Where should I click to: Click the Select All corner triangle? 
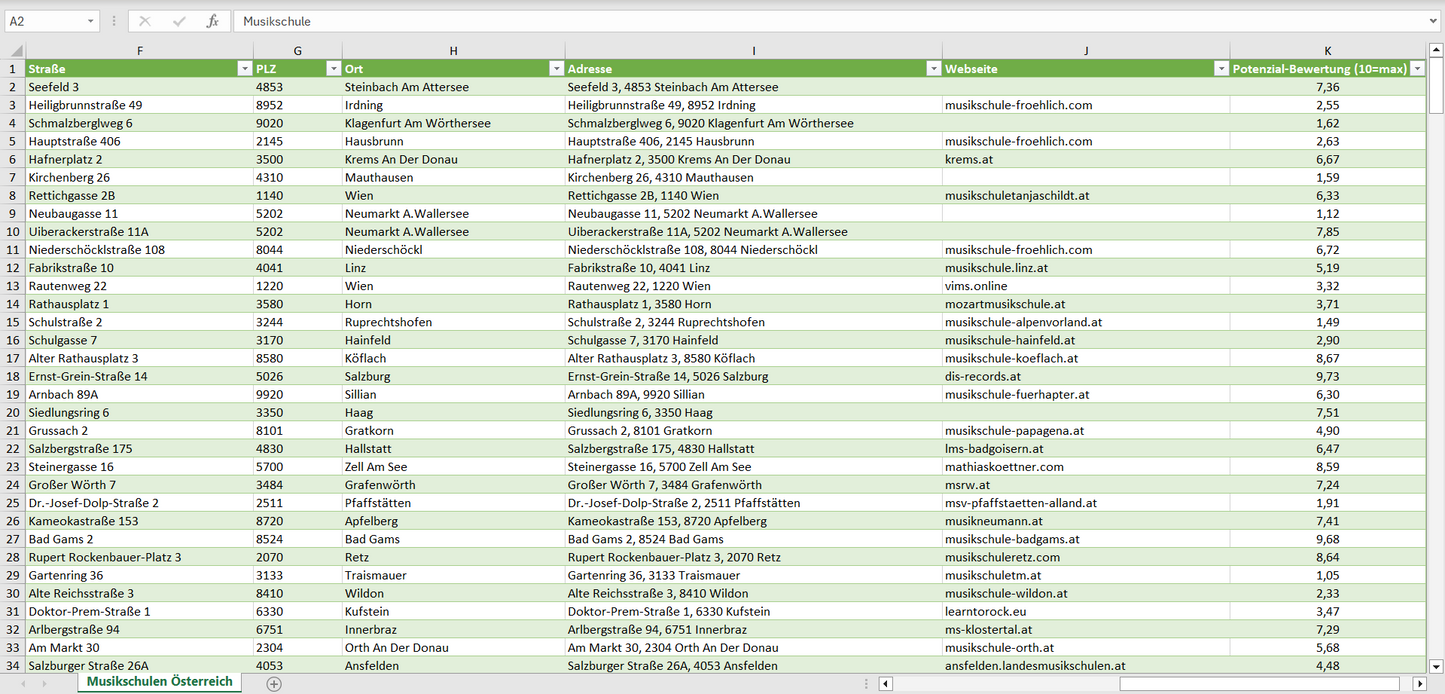(x=14, y=51)
